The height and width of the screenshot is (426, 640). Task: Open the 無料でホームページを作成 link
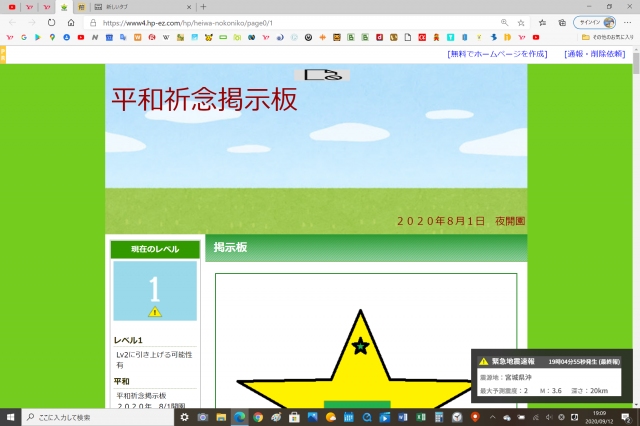coord(497,54)
